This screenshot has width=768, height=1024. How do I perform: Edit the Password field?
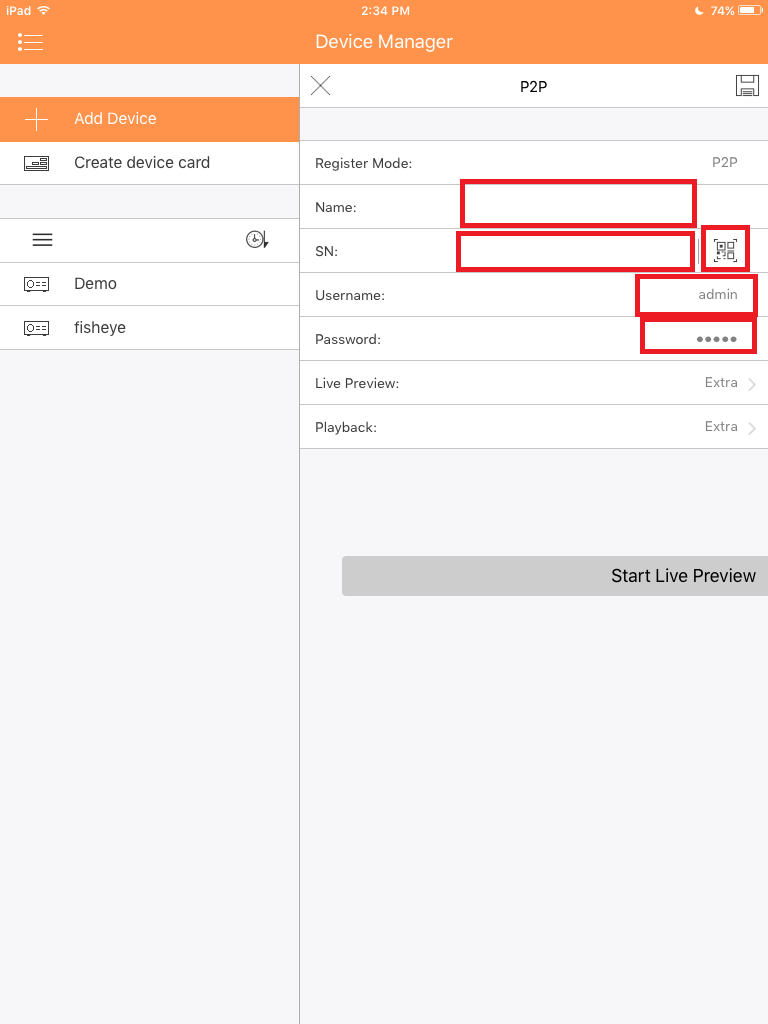coord(698,337)
